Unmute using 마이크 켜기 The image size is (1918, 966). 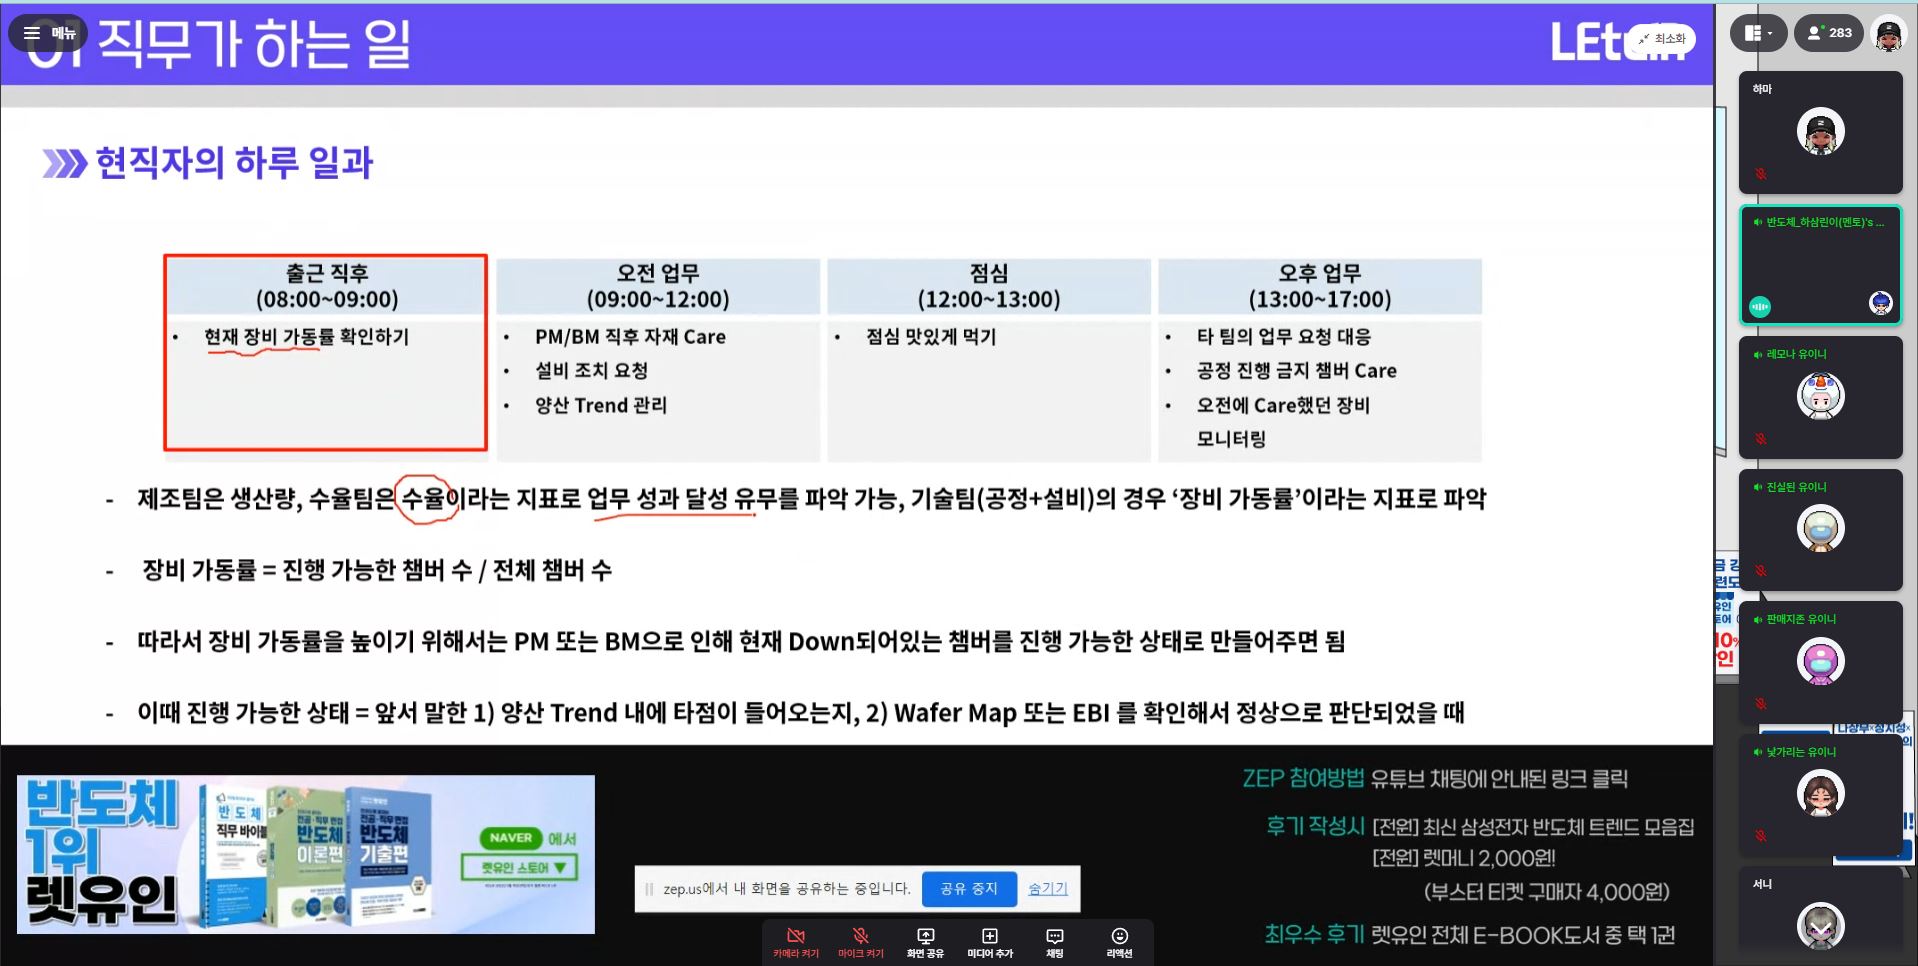[x=861, y=943]
